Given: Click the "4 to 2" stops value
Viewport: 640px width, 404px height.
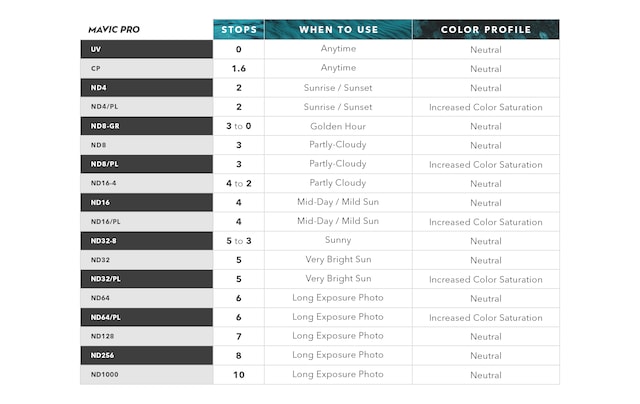Looking at the screenshot, I should click(x=238, y=183).
